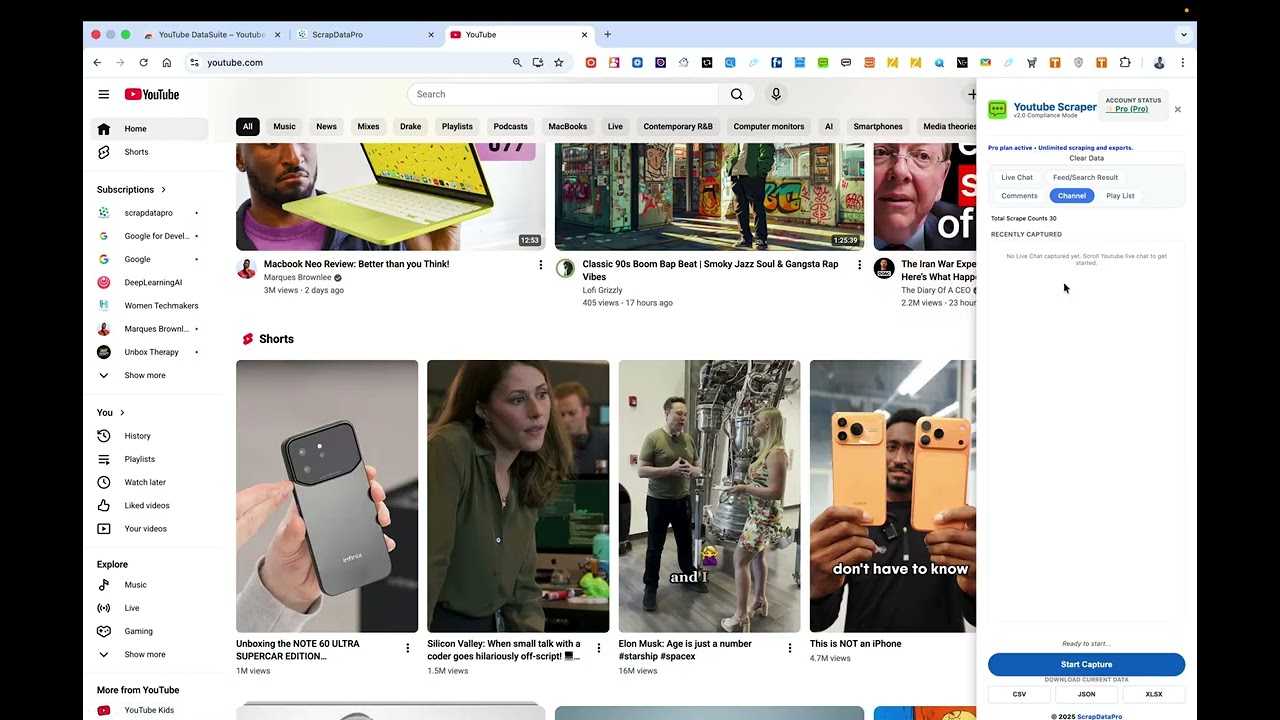Screen dimensions: 1280x720
Task: Switch to Play List scraper mode
Action: (1120, 196)
